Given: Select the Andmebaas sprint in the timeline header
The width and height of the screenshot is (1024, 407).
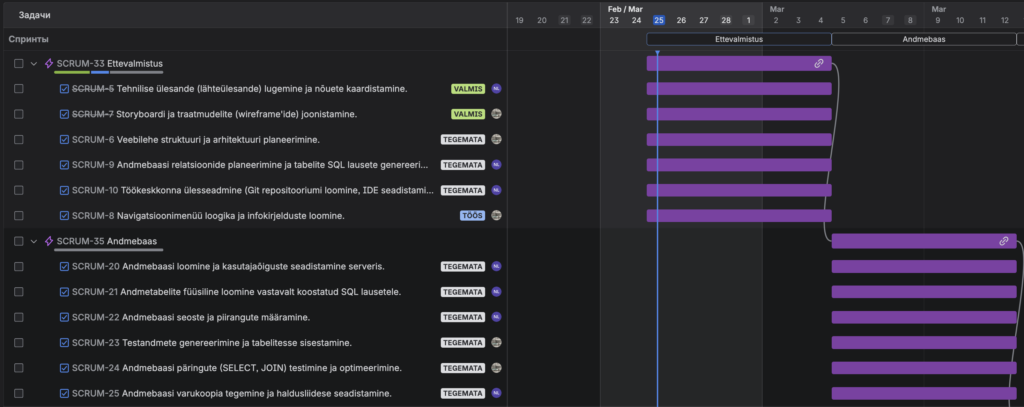Looking at the screenshot, I should [x=923, y=39].
